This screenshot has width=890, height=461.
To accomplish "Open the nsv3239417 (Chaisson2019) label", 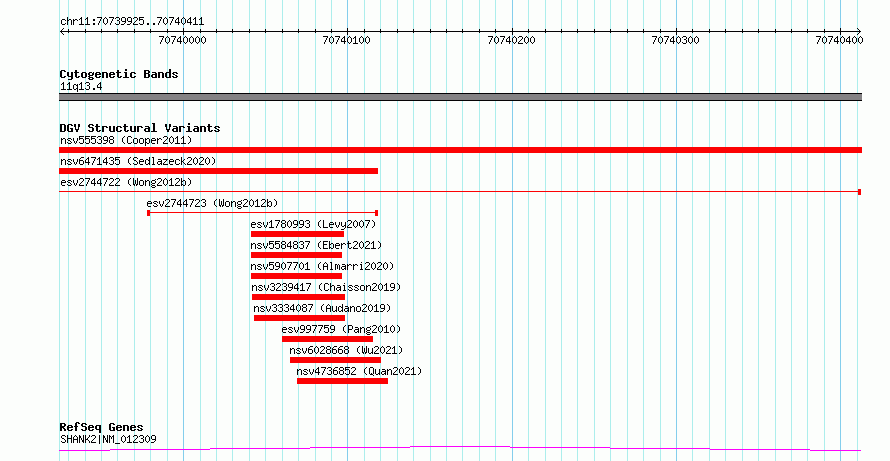I will [326, 287].
